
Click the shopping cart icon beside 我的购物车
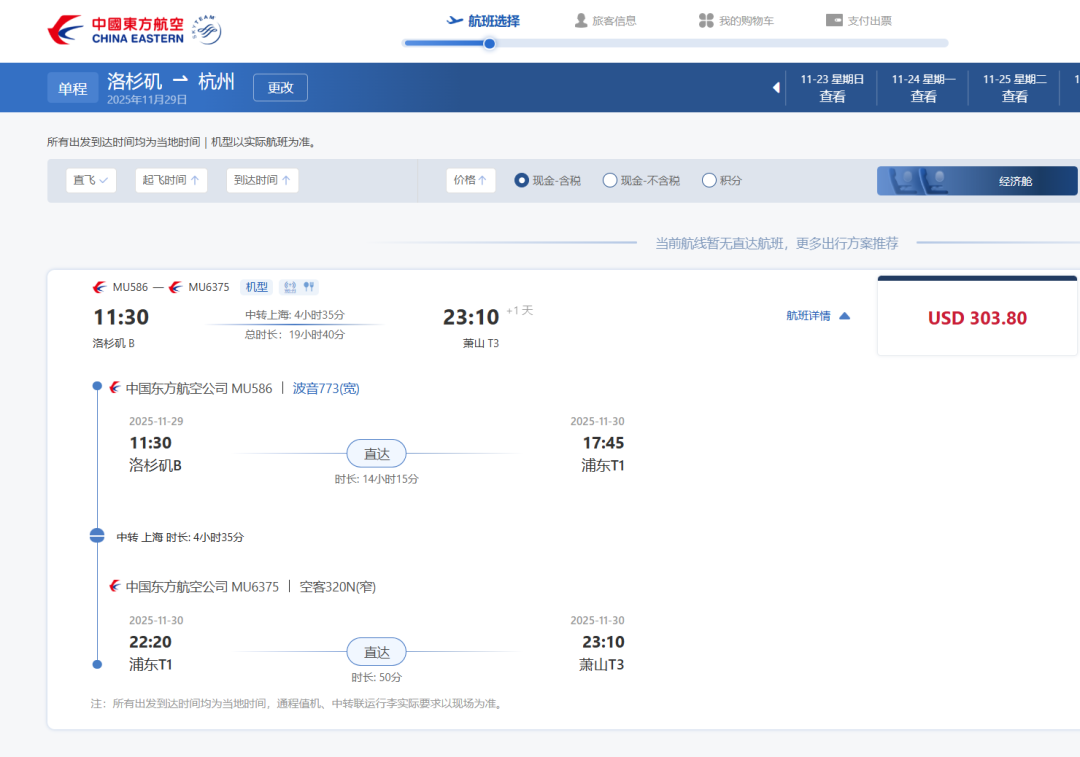[706, 20]
